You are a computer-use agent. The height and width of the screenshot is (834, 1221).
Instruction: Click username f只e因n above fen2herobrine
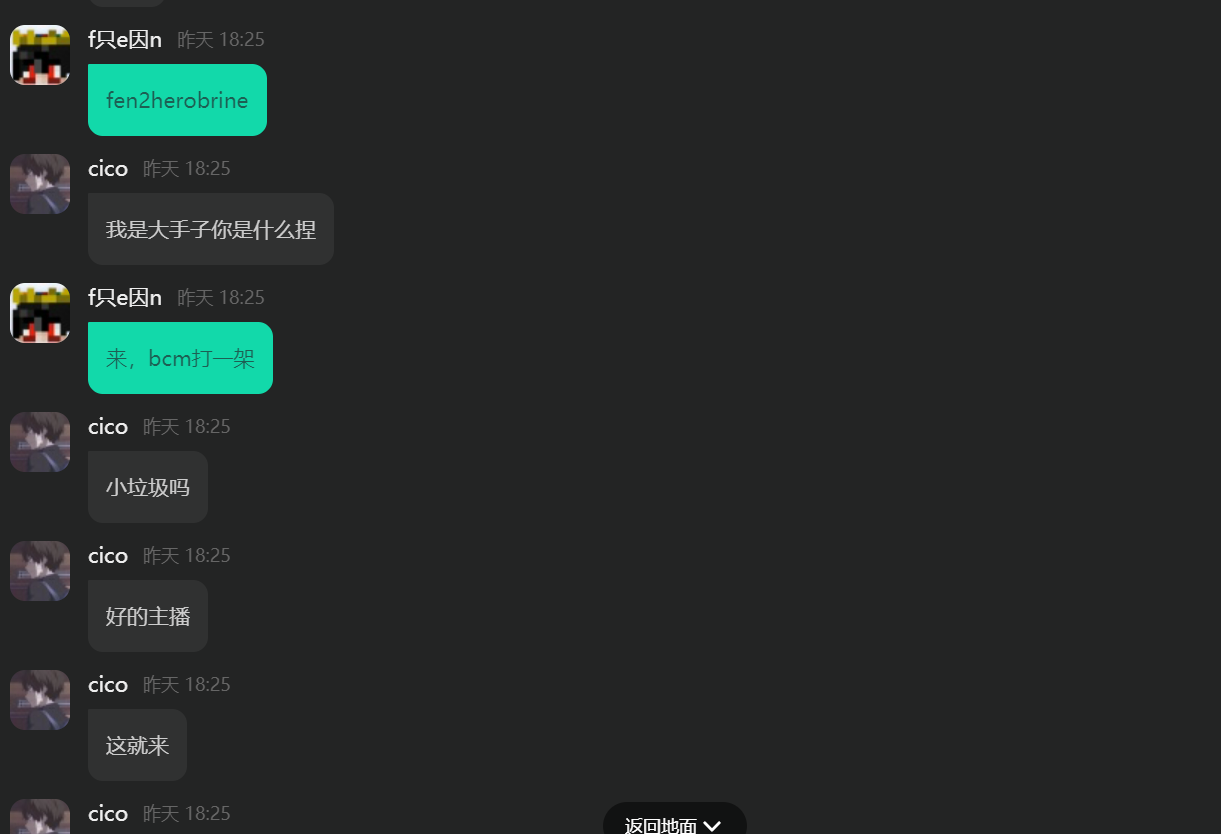(125, 40)
